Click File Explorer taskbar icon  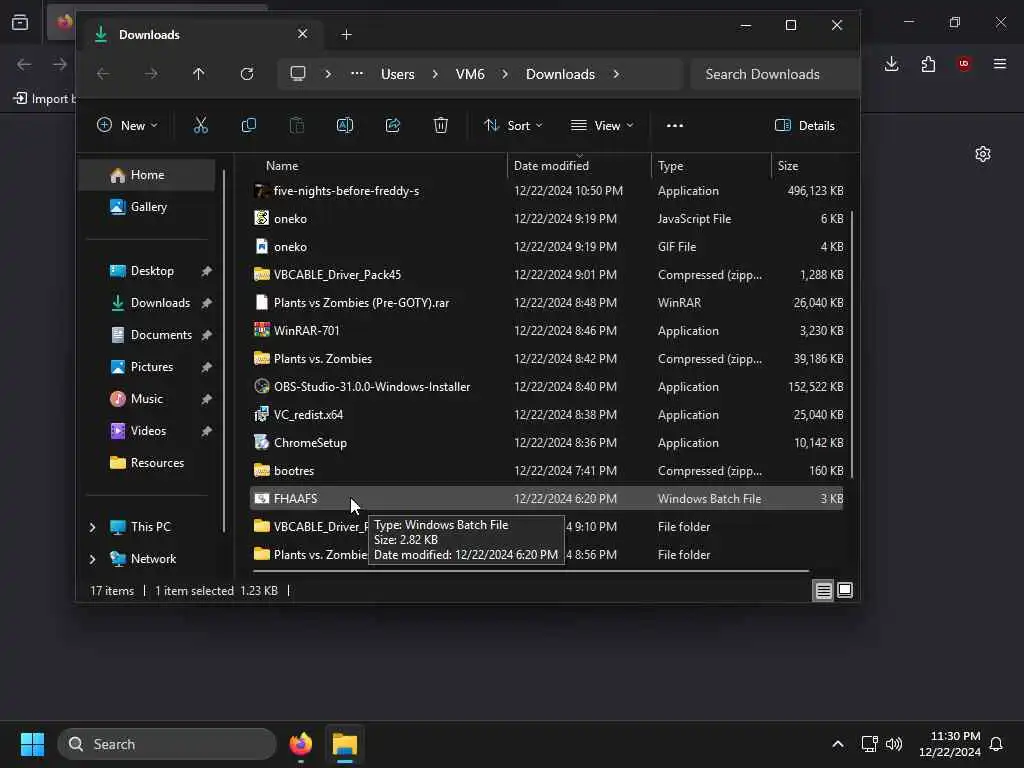click(345, 744)
